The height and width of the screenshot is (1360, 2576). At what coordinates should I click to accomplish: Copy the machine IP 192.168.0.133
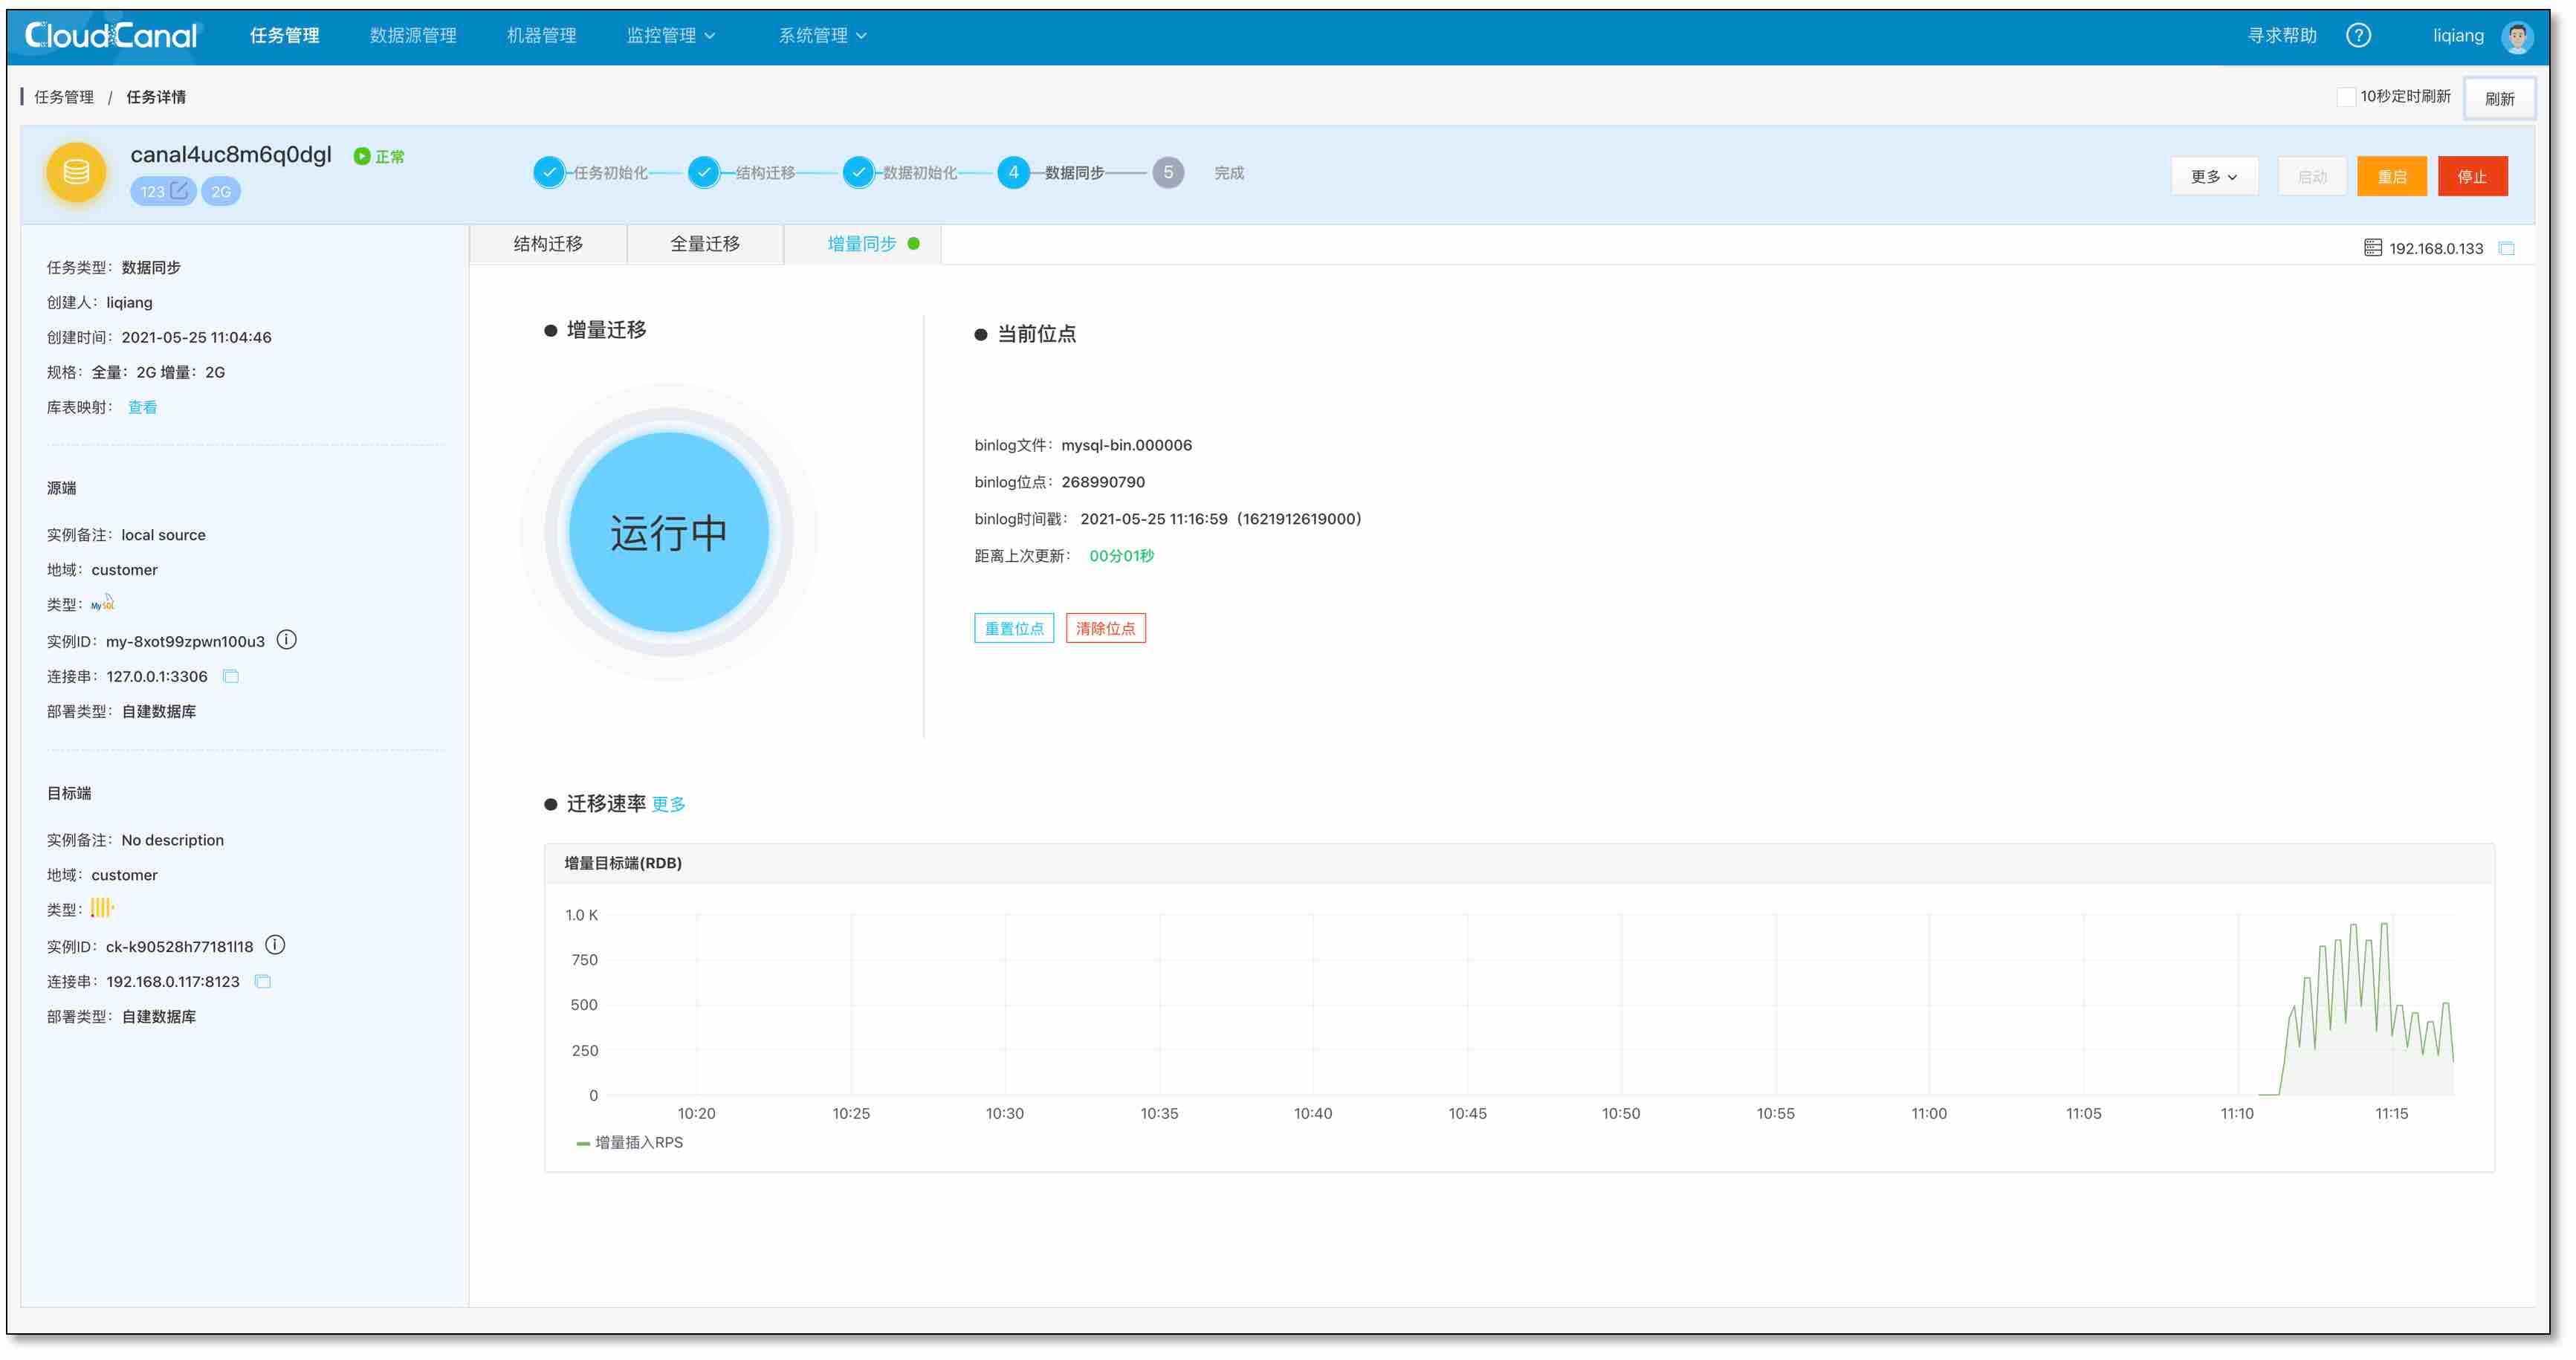coord(2506,248)
